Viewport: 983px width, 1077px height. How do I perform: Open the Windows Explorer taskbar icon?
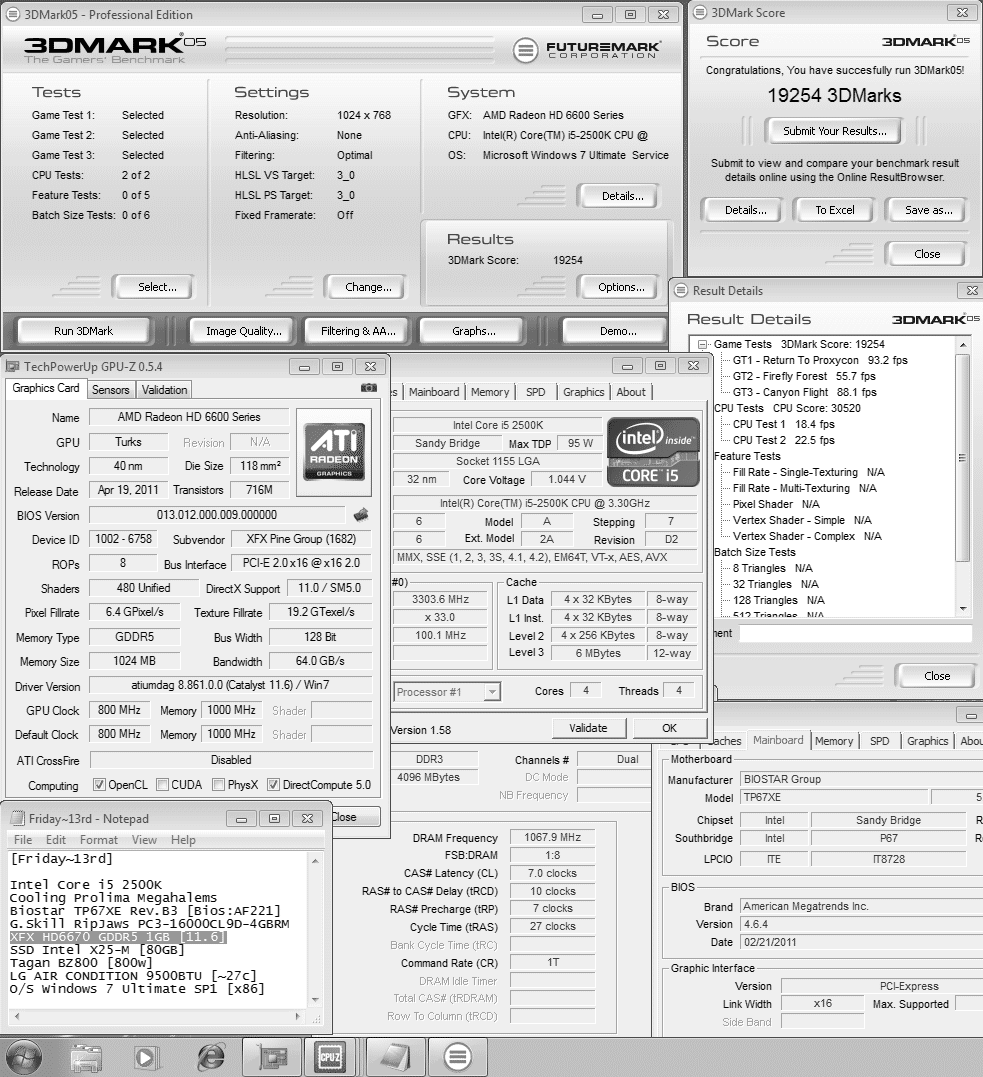click(x=86, y=1057)
